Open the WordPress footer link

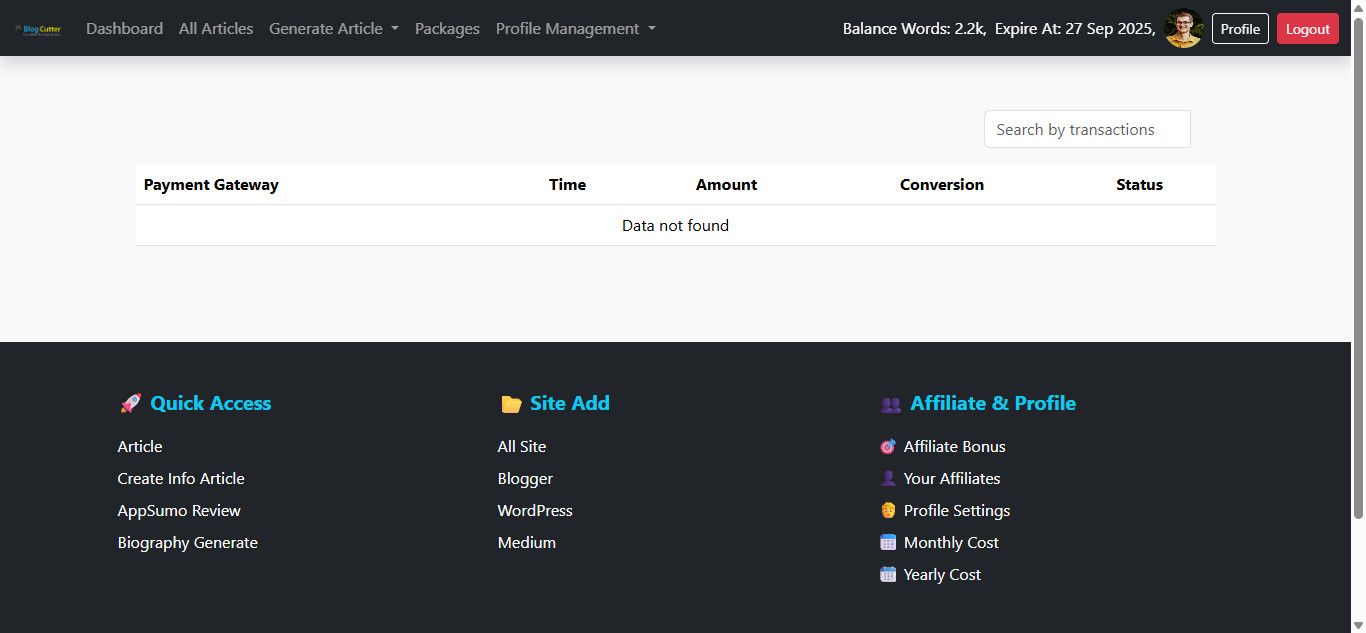pyautogui.click(x=535, y=511)
